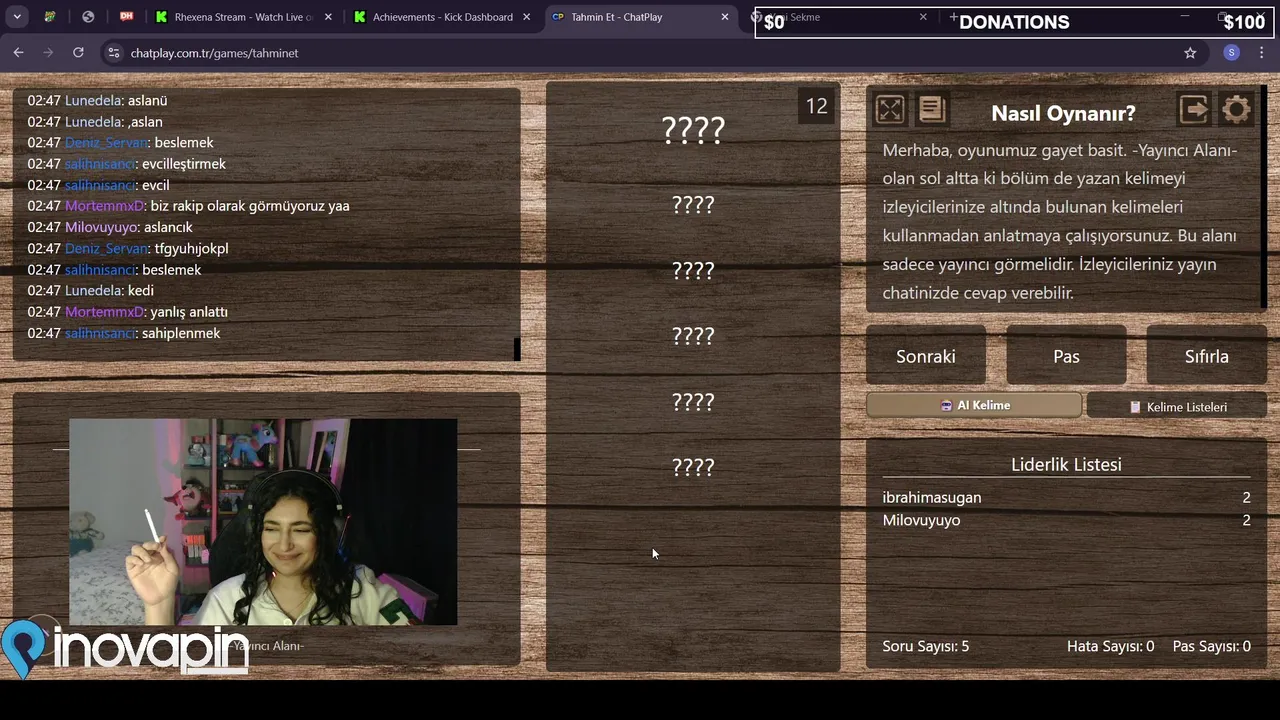Click the Nasıl Oynanır? heading
This screenshot has height=720, width=1280.
point(1063,113)
